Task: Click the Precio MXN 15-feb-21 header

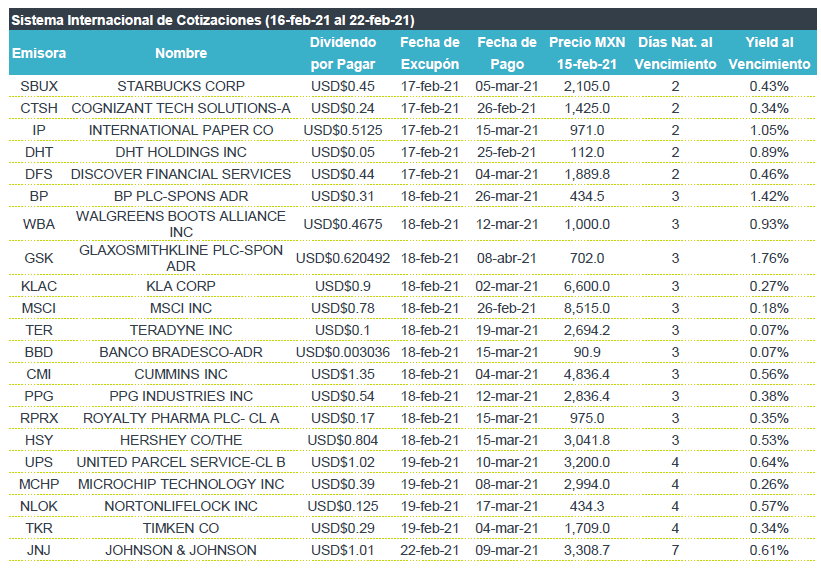Action: click(x=587, y=53)
